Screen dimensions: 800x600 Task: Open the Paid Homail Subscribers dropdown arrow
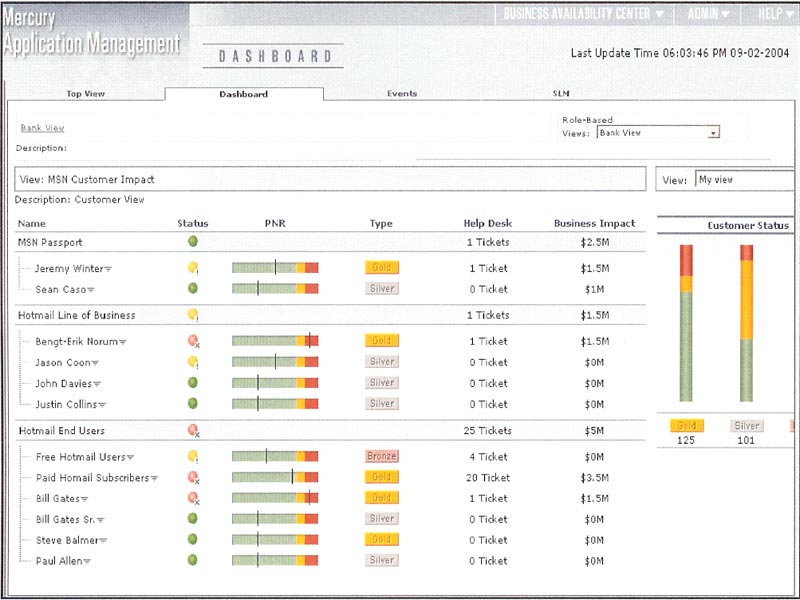click(x=154, y=479)
